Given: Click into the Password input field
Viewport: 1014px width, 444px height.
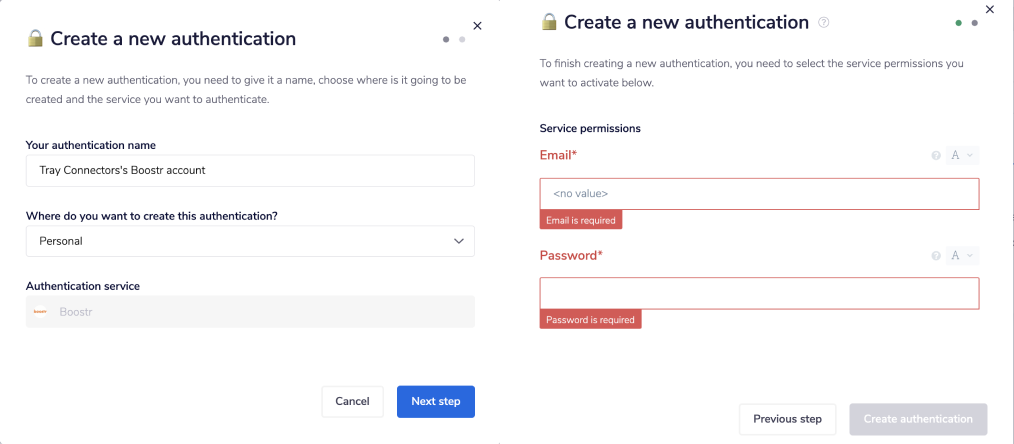Looking at the screenshot, I should (759, 293).
